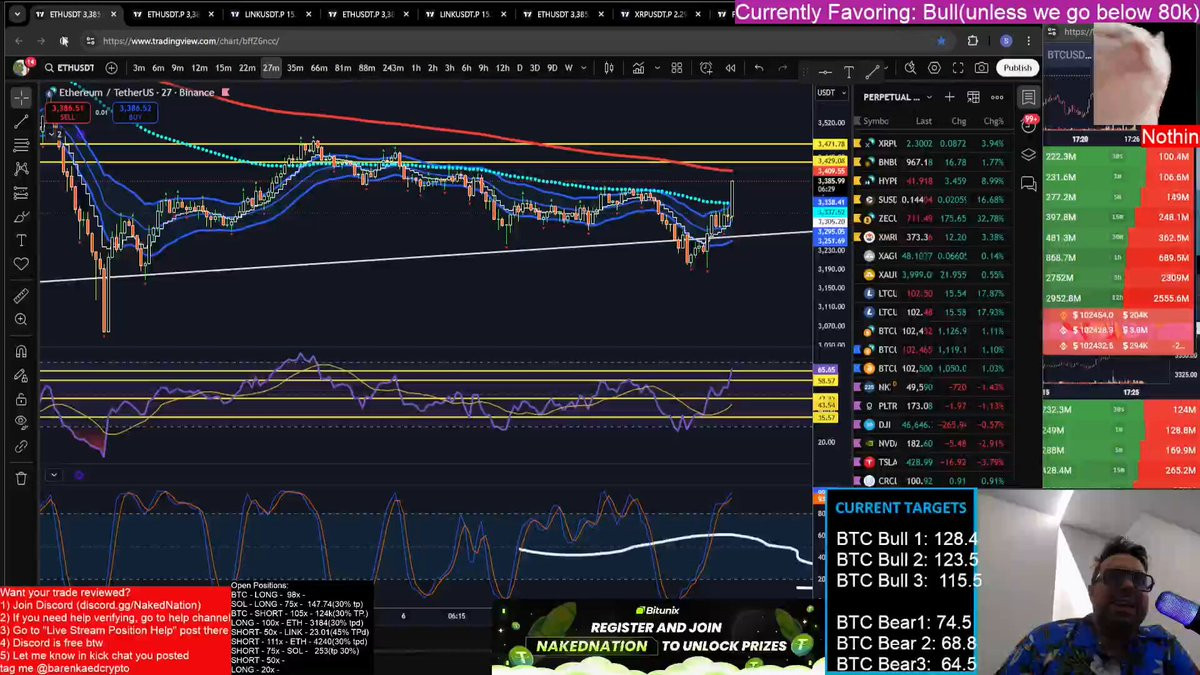Bookmark this page with the star icon
Viewport: 1200px width, 675px height.
tap(941, 41)
